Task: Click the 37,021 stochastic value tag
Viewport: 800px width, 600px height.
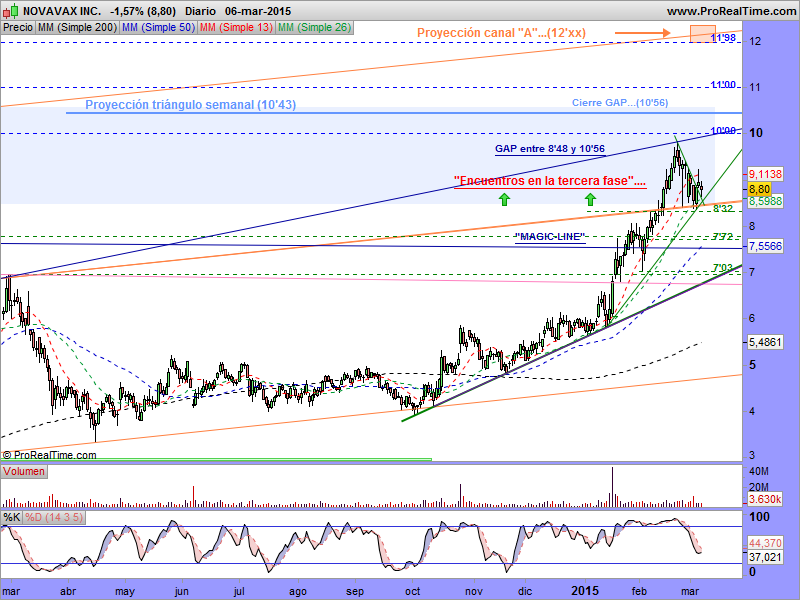Action: point(765,557)
